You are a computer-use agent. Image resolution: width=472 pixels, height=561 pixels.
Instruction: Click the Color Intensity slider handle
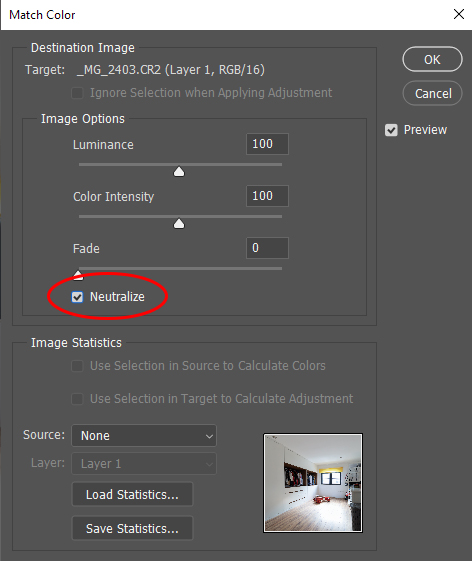[x=179, y=224]
